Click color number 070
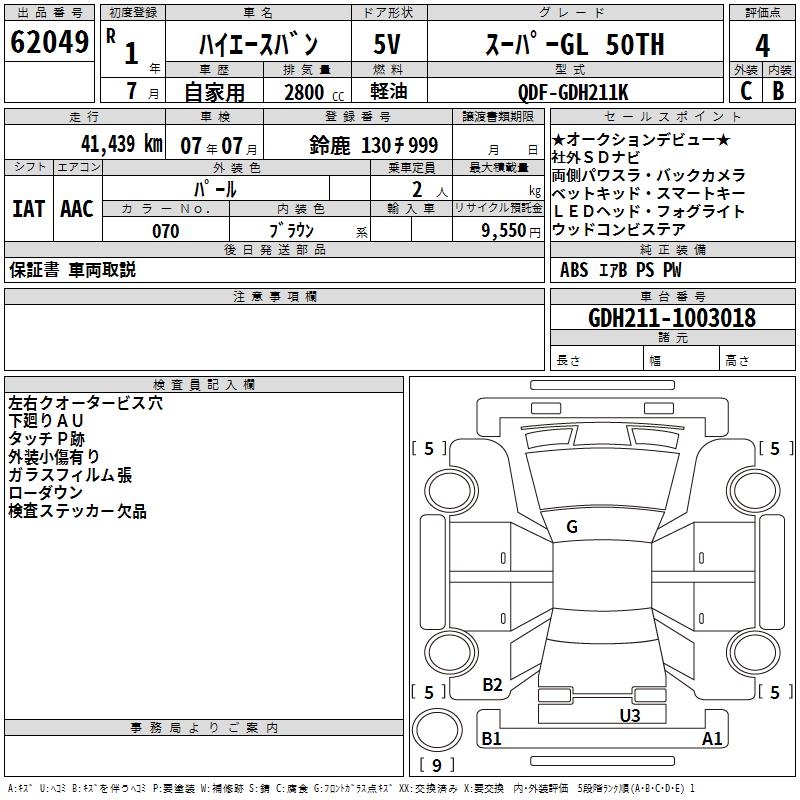 (x=165, y=231)
